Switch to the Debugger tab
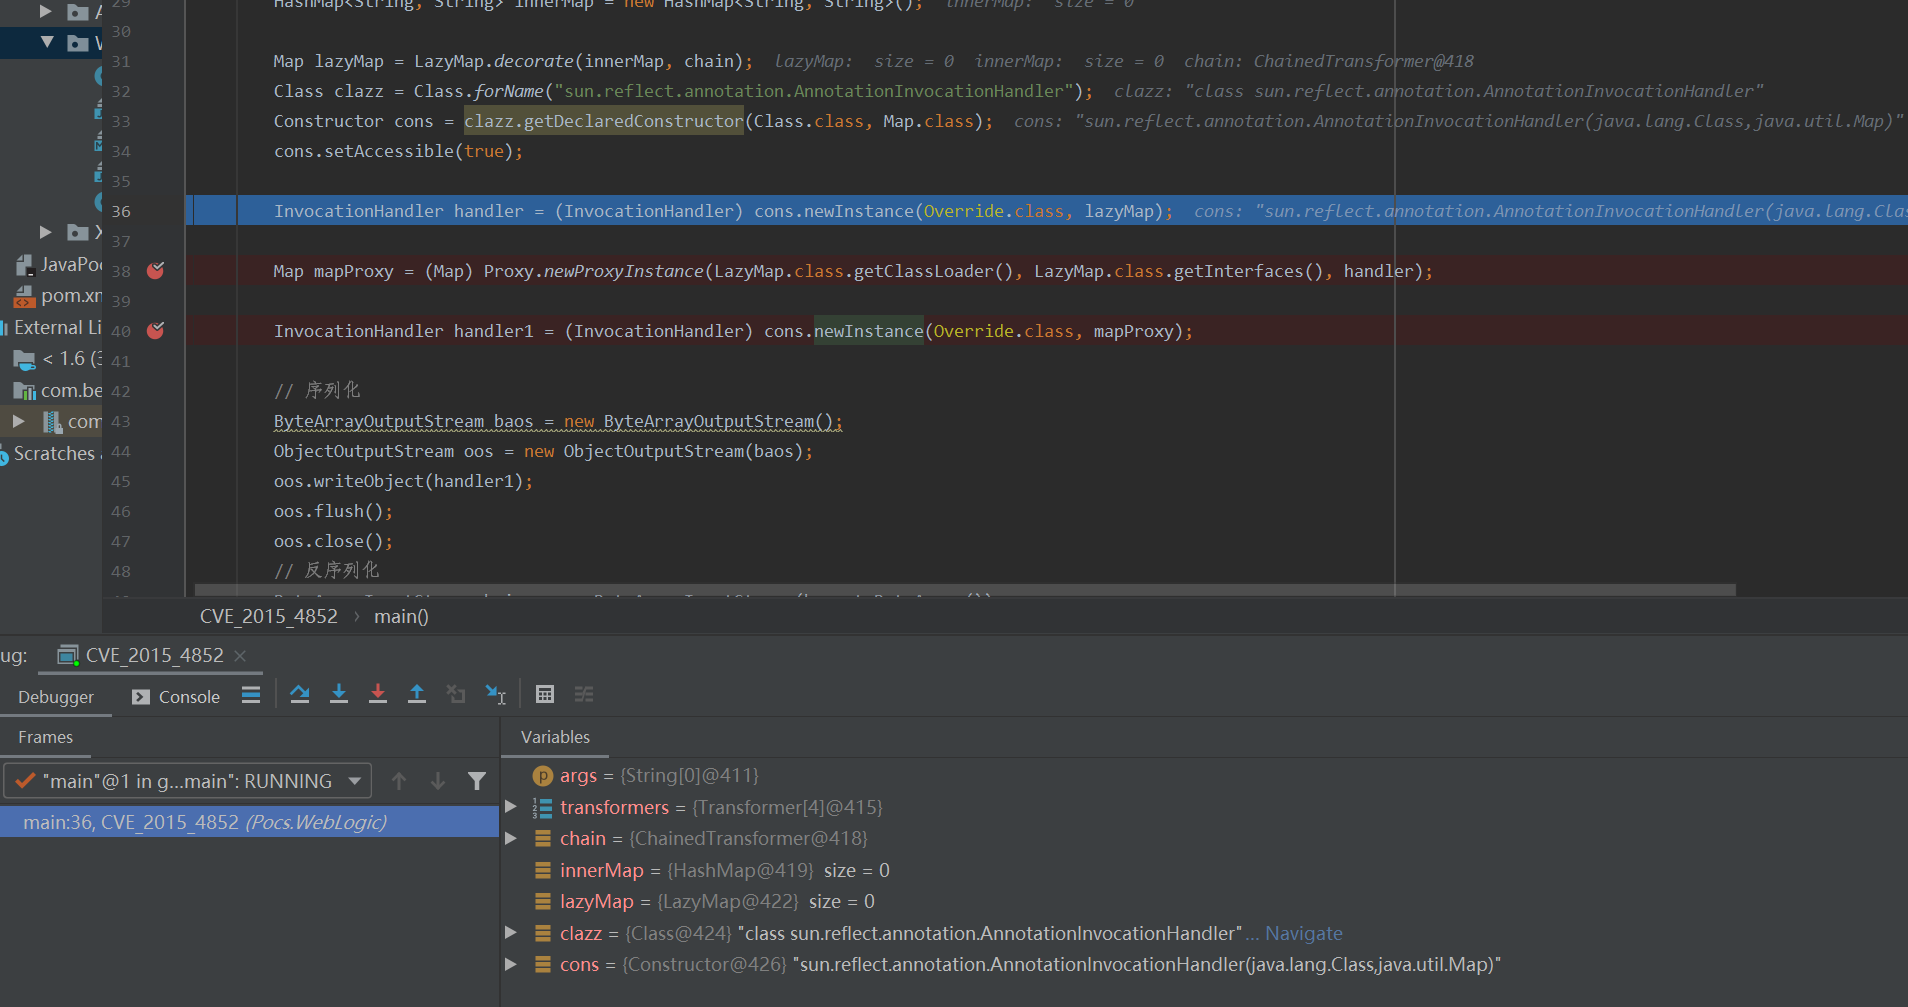This screenshot has width=1908, height=1007. pos(56,697)
